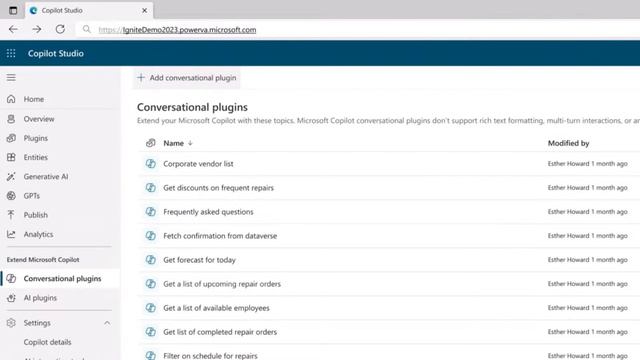Open the app launcher waffle icon

11,53
